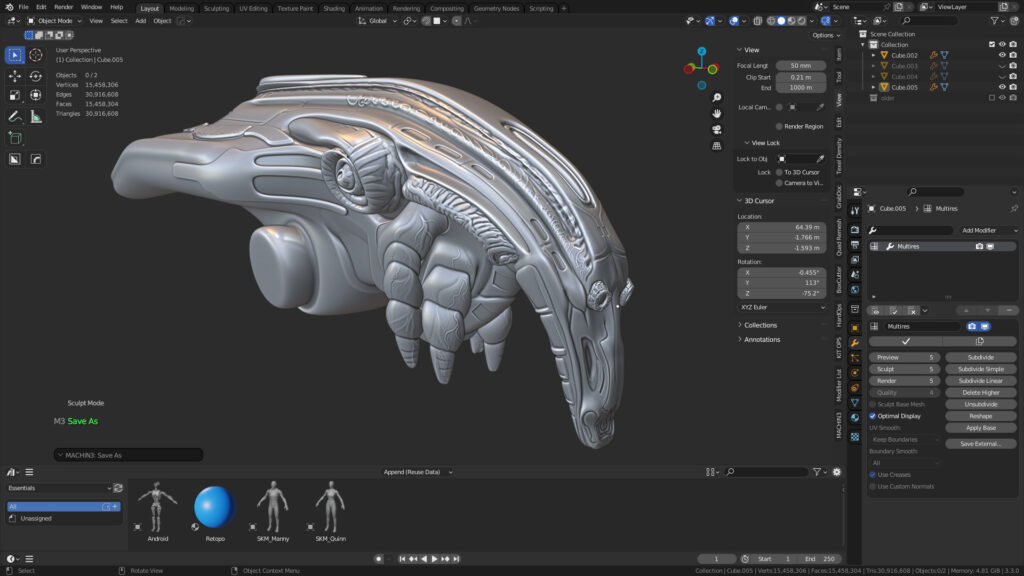Hide Cube.002 using its eye icon
The width and height of the screenshot is (1024, 576).
click(x=1002, y=55)
